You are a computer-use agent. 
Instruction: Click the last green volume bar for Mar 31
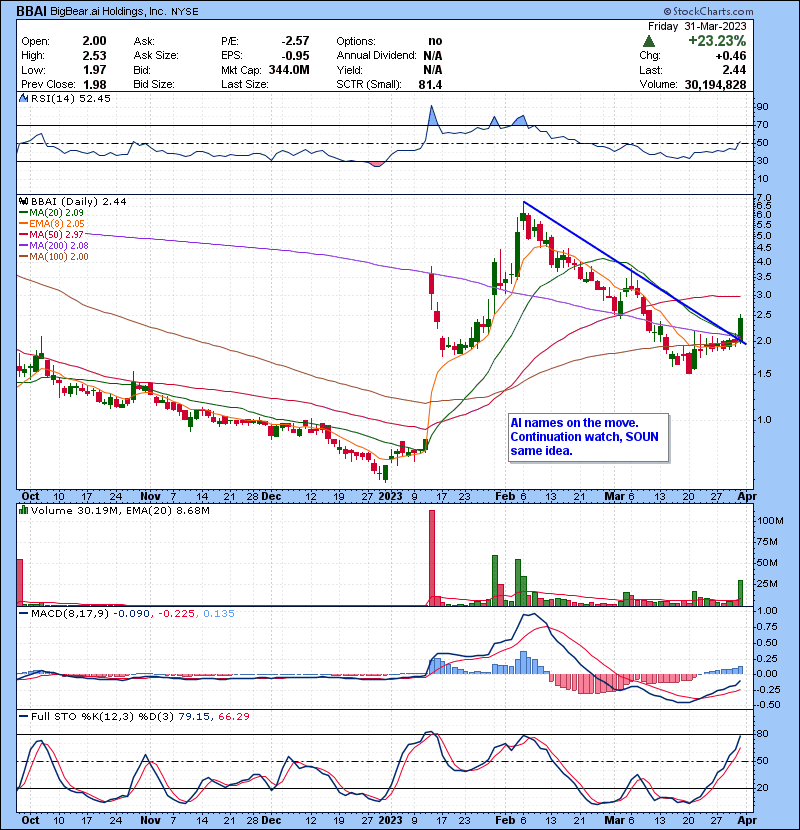740,593
